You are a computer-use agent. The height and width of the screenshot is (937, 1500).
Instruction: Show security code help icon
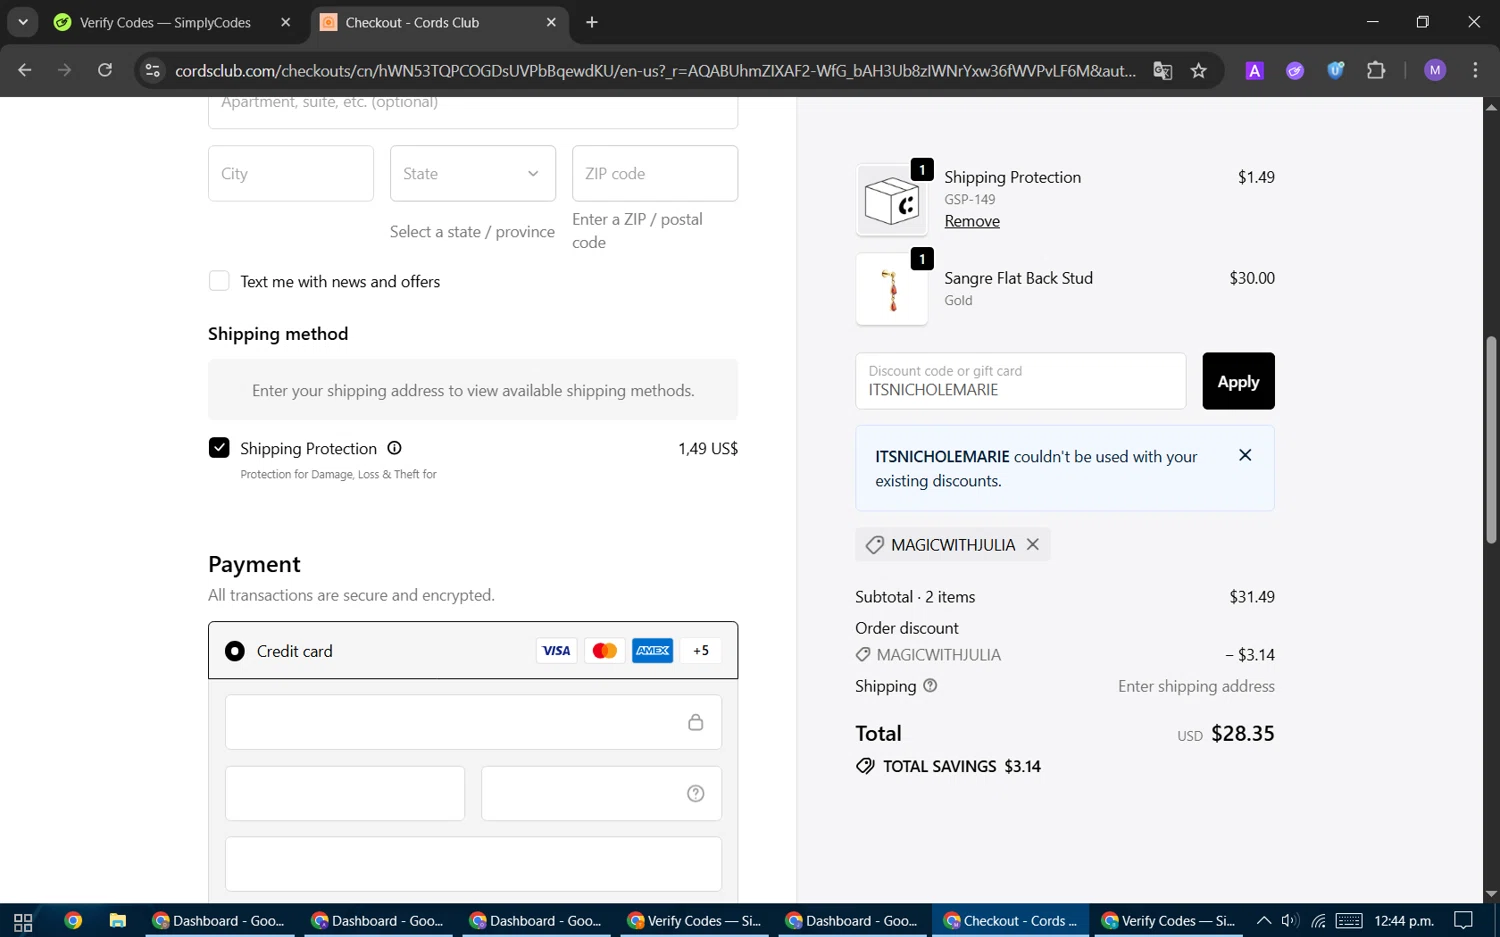(696, 793)
